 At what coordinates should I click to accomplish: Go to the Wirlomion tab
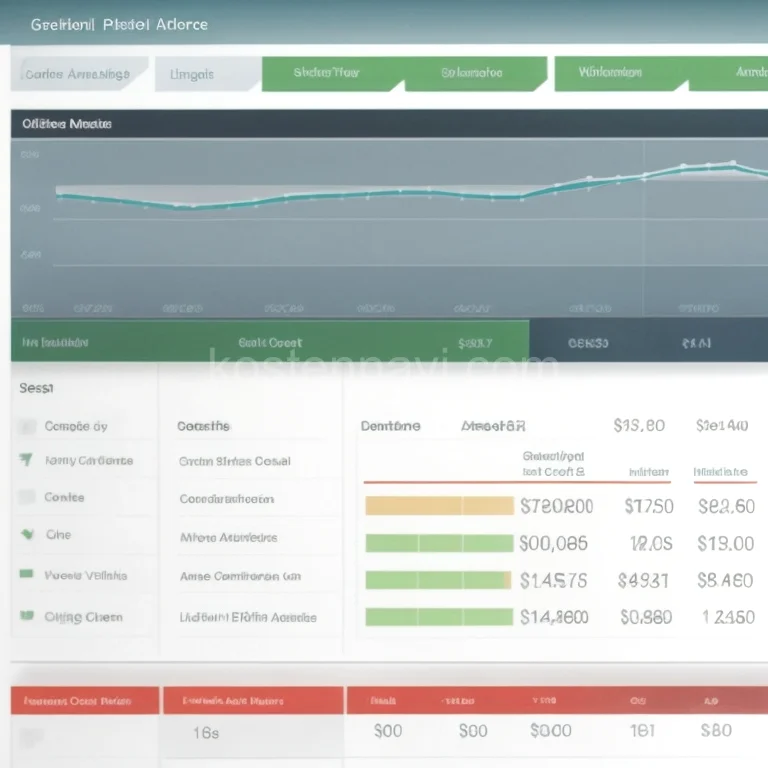(x=610, y=73)
